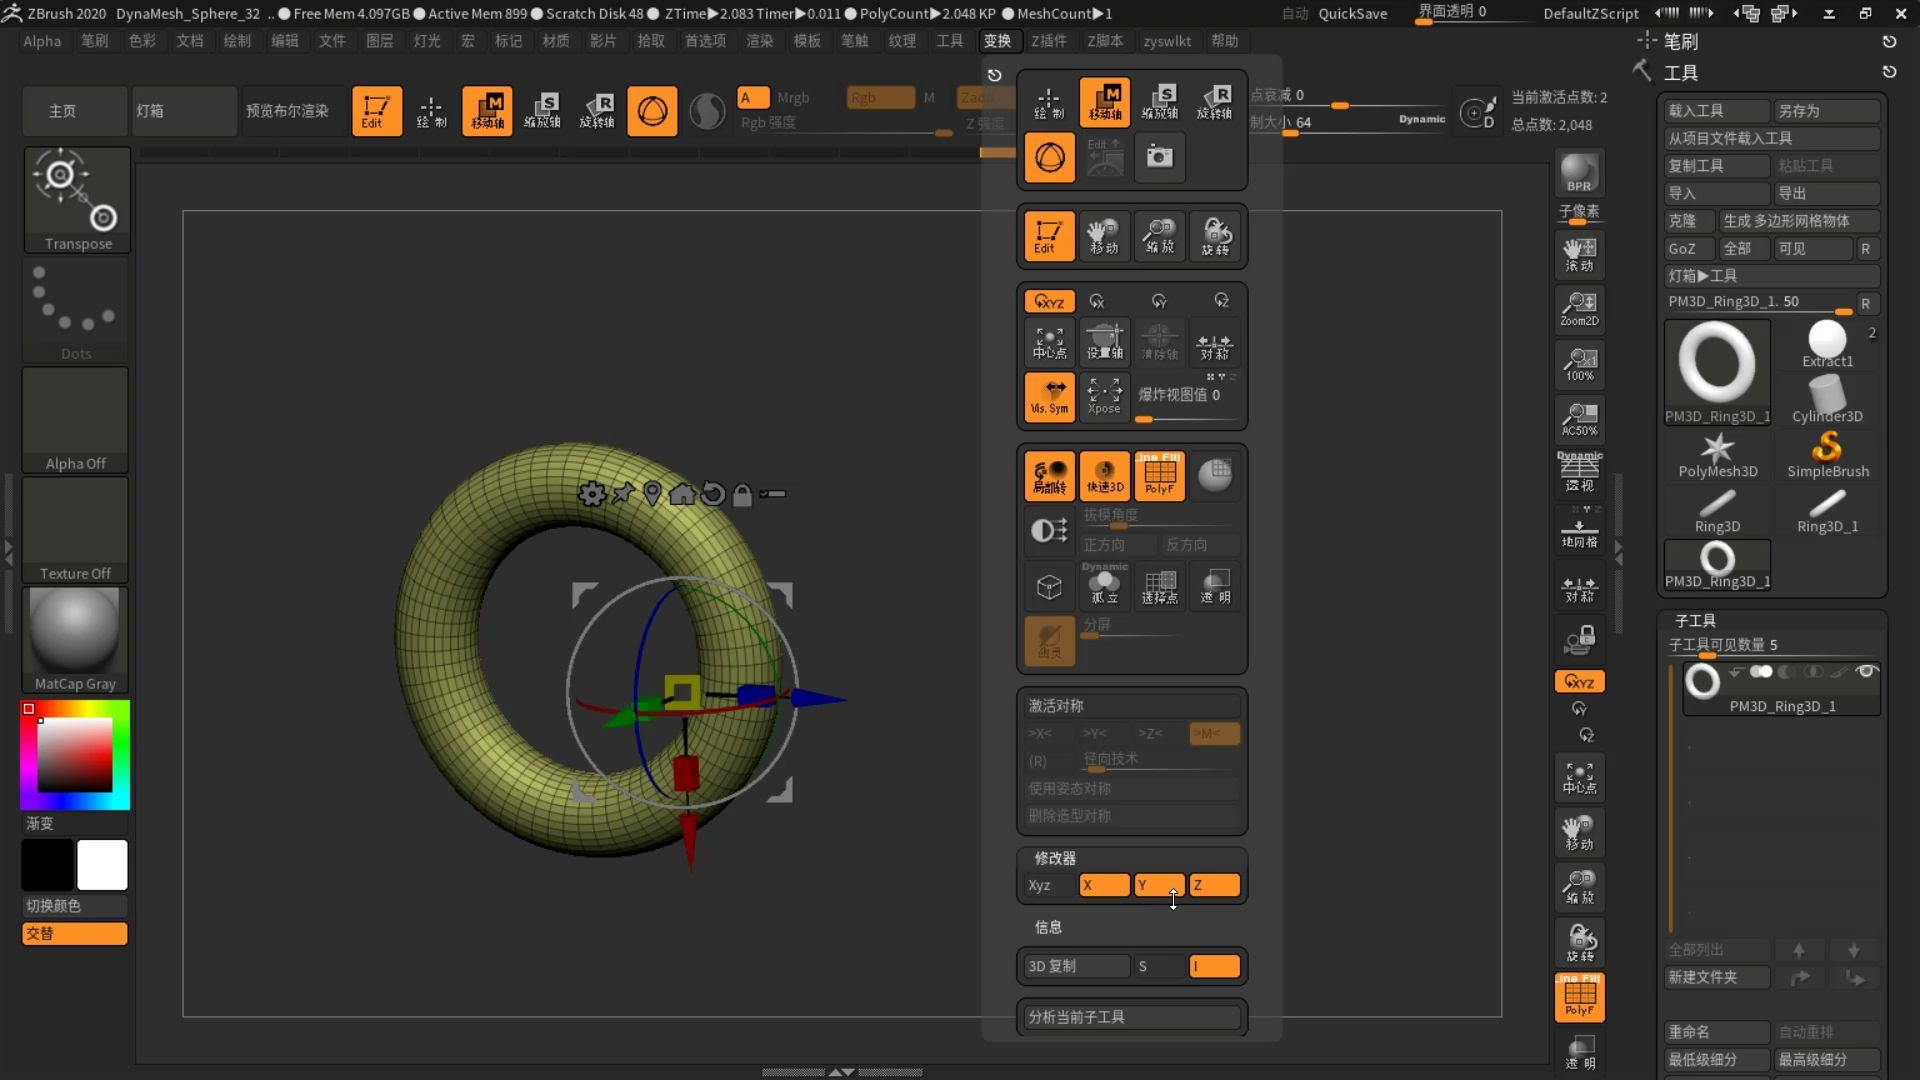Select the Zoom2D icon on the right shelf
Viewport: 1920px width, 1080px height.
tap(1578, 309)
